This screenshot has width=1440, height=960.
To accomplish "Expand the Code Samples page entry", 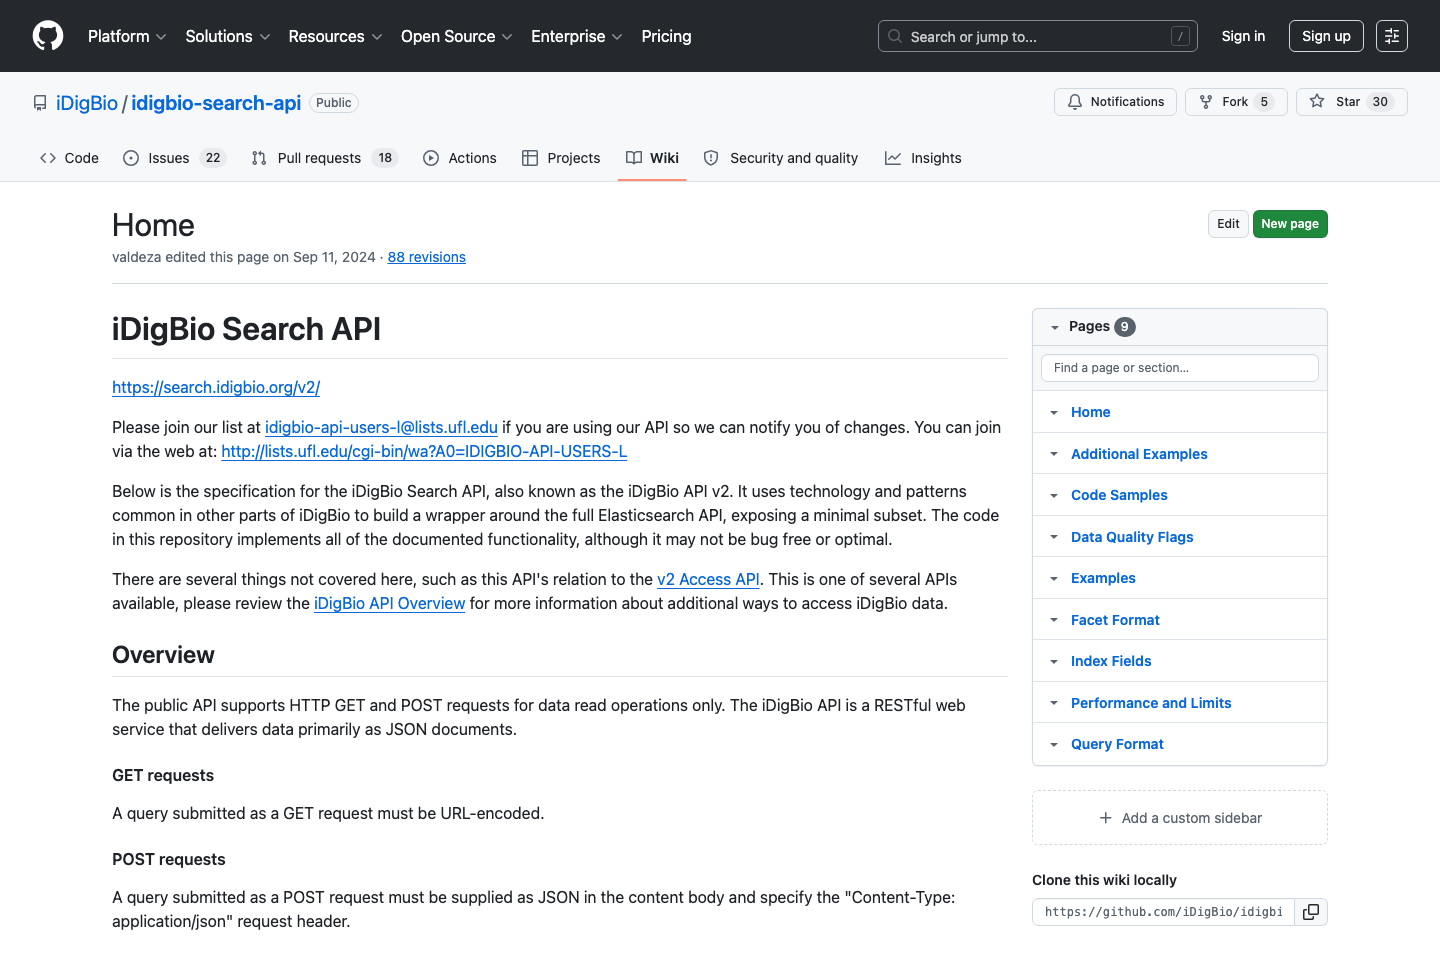I will tap(1052, 495).
